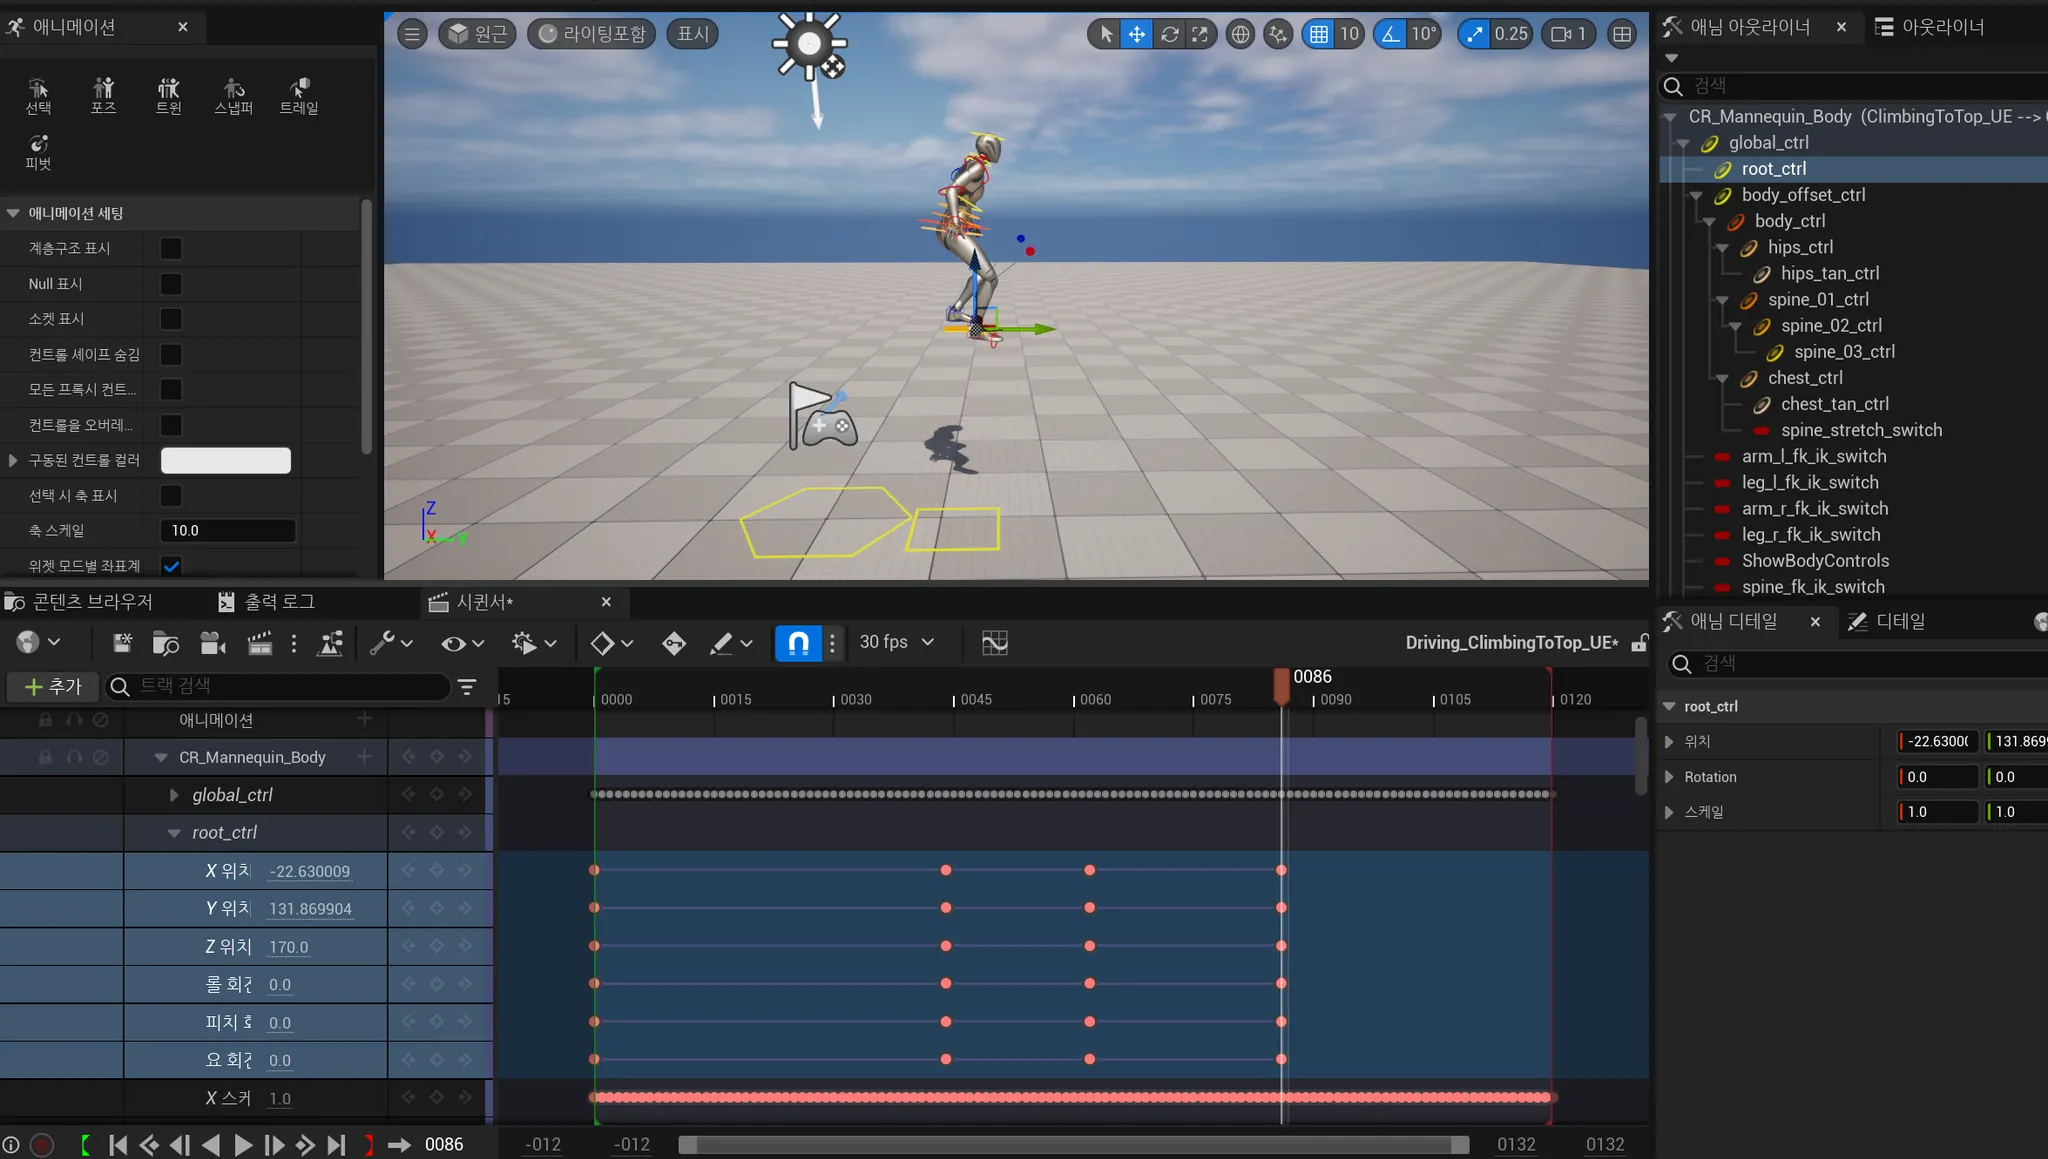Select spine_02_ctrl in the anim outliner

[1830, 325]
